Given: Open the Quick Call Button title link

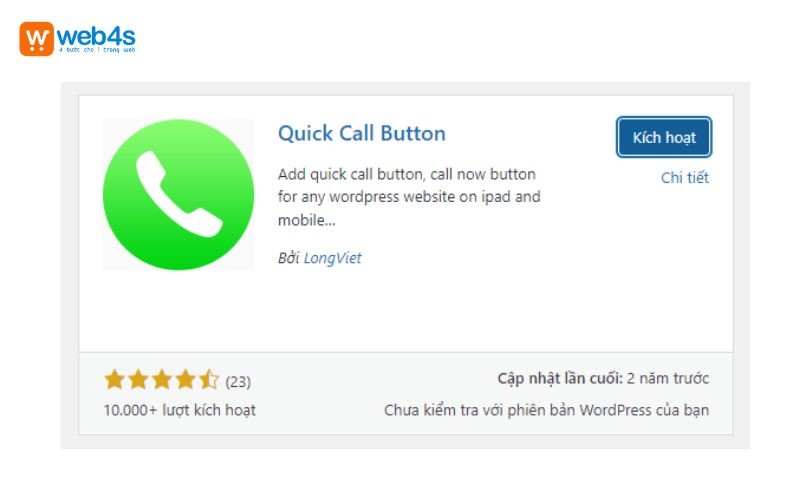Looking at the screenshot, I should point(362,133).
